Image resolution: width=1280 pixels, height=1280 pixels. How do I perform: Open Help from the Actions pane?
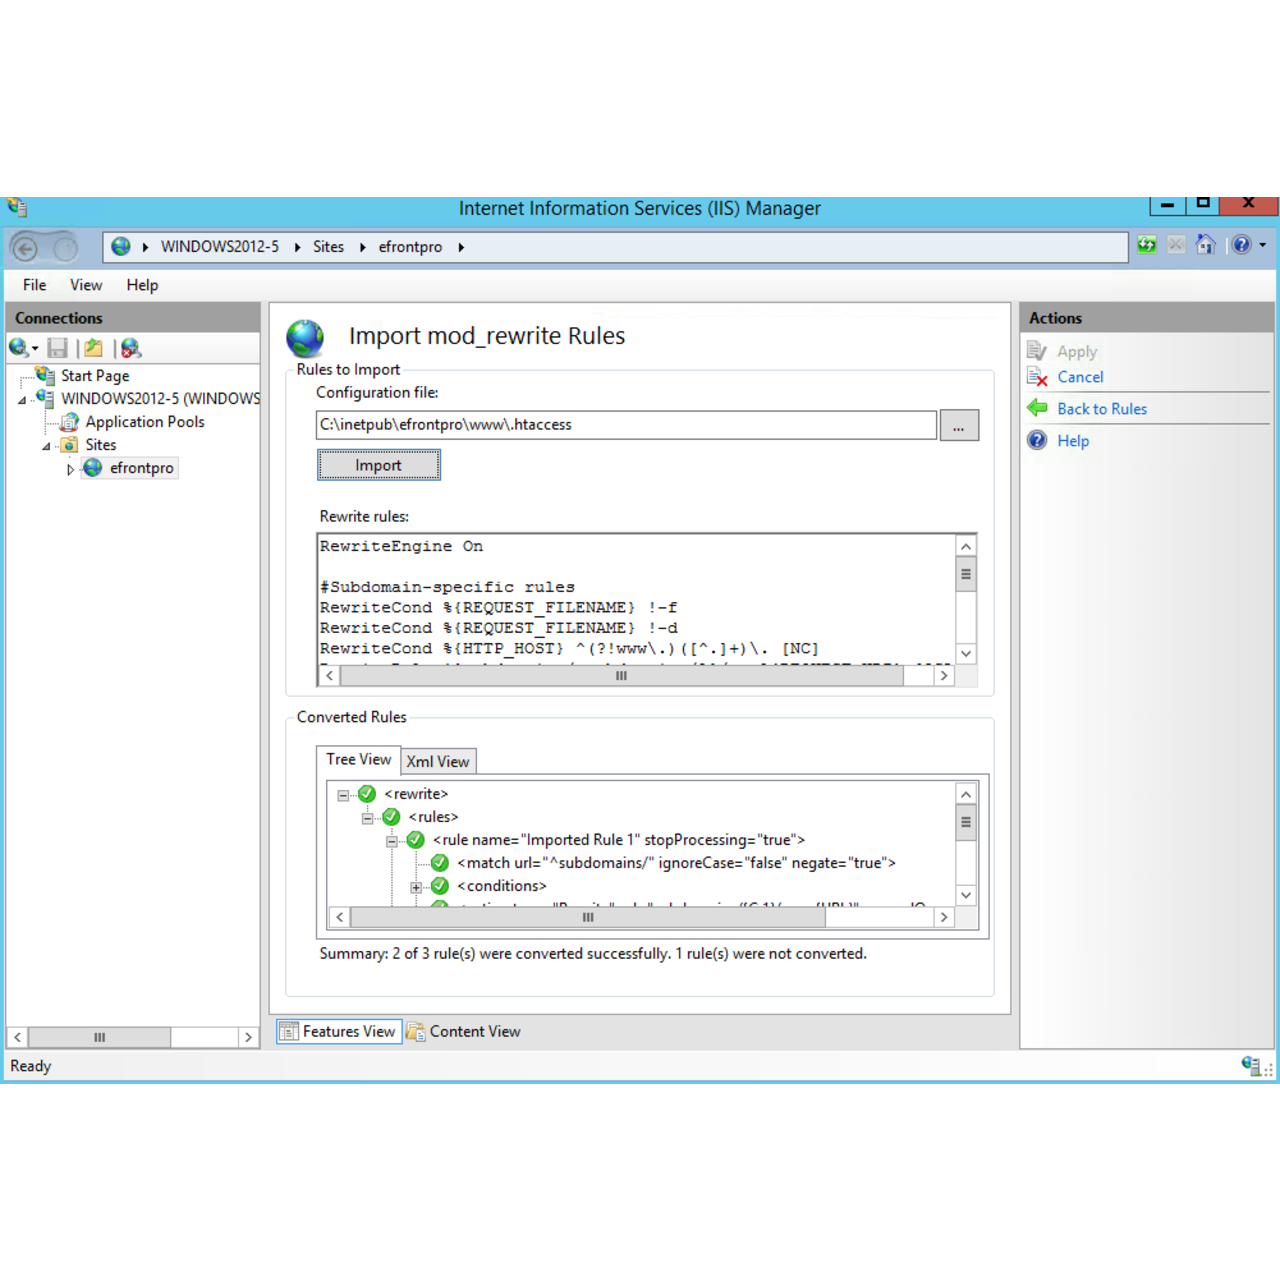(1072, 441)
